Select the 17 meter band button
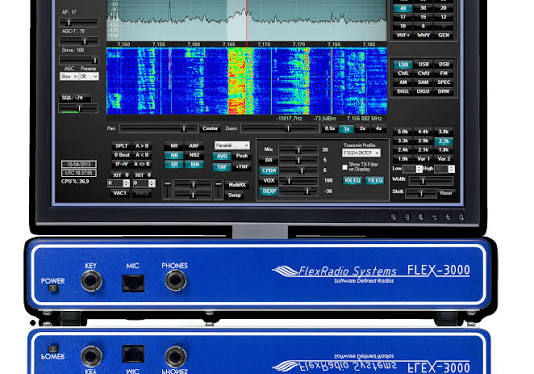The width and height of the screenshot is (534, 374). pyautogui.click(x=403, y=17)
